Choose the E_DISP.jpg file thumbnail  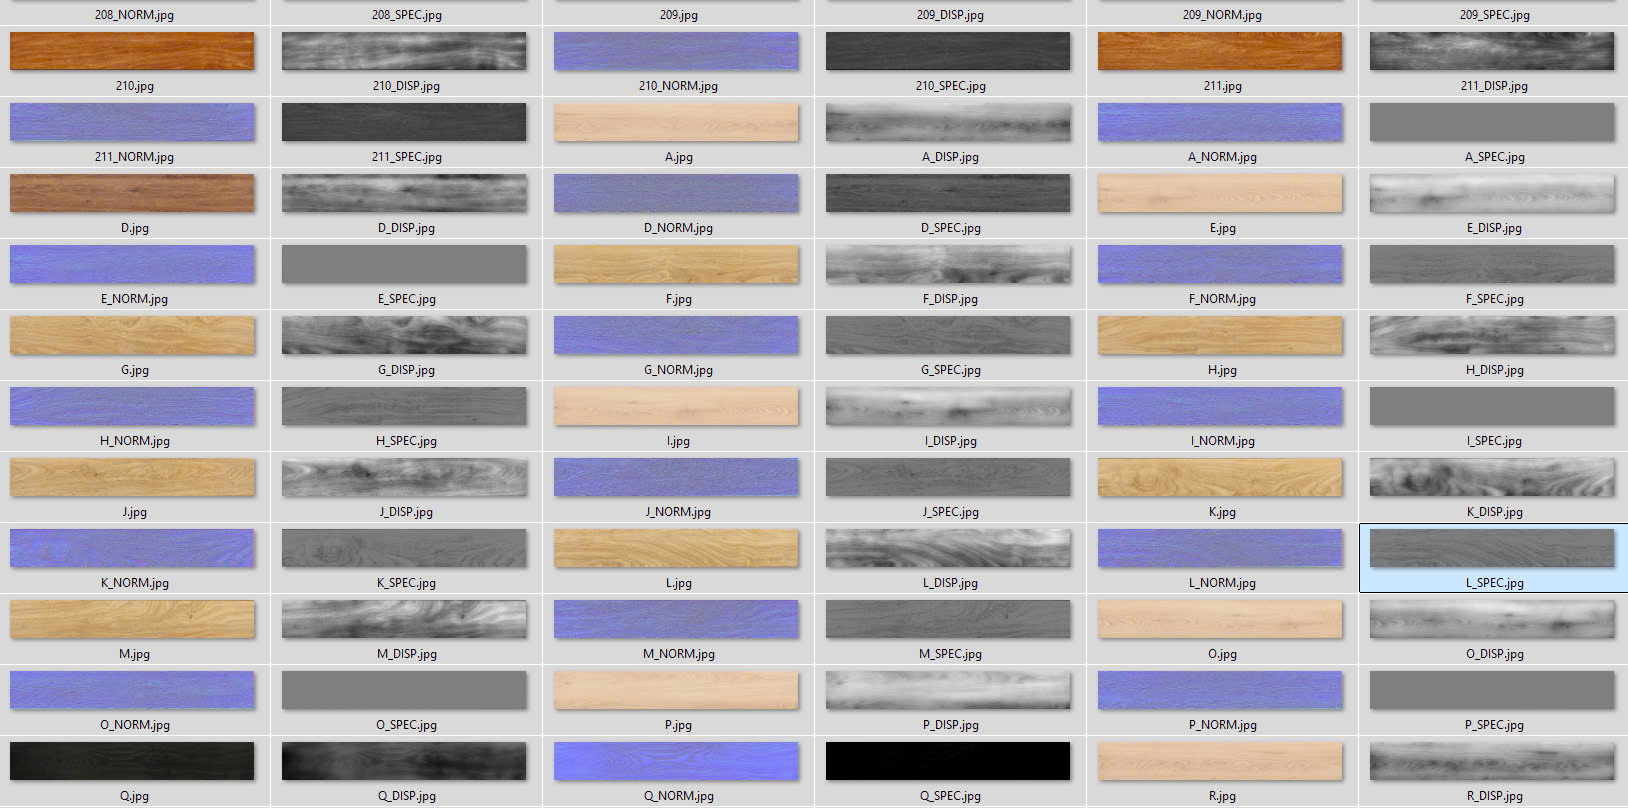[x=1492, y=193]
